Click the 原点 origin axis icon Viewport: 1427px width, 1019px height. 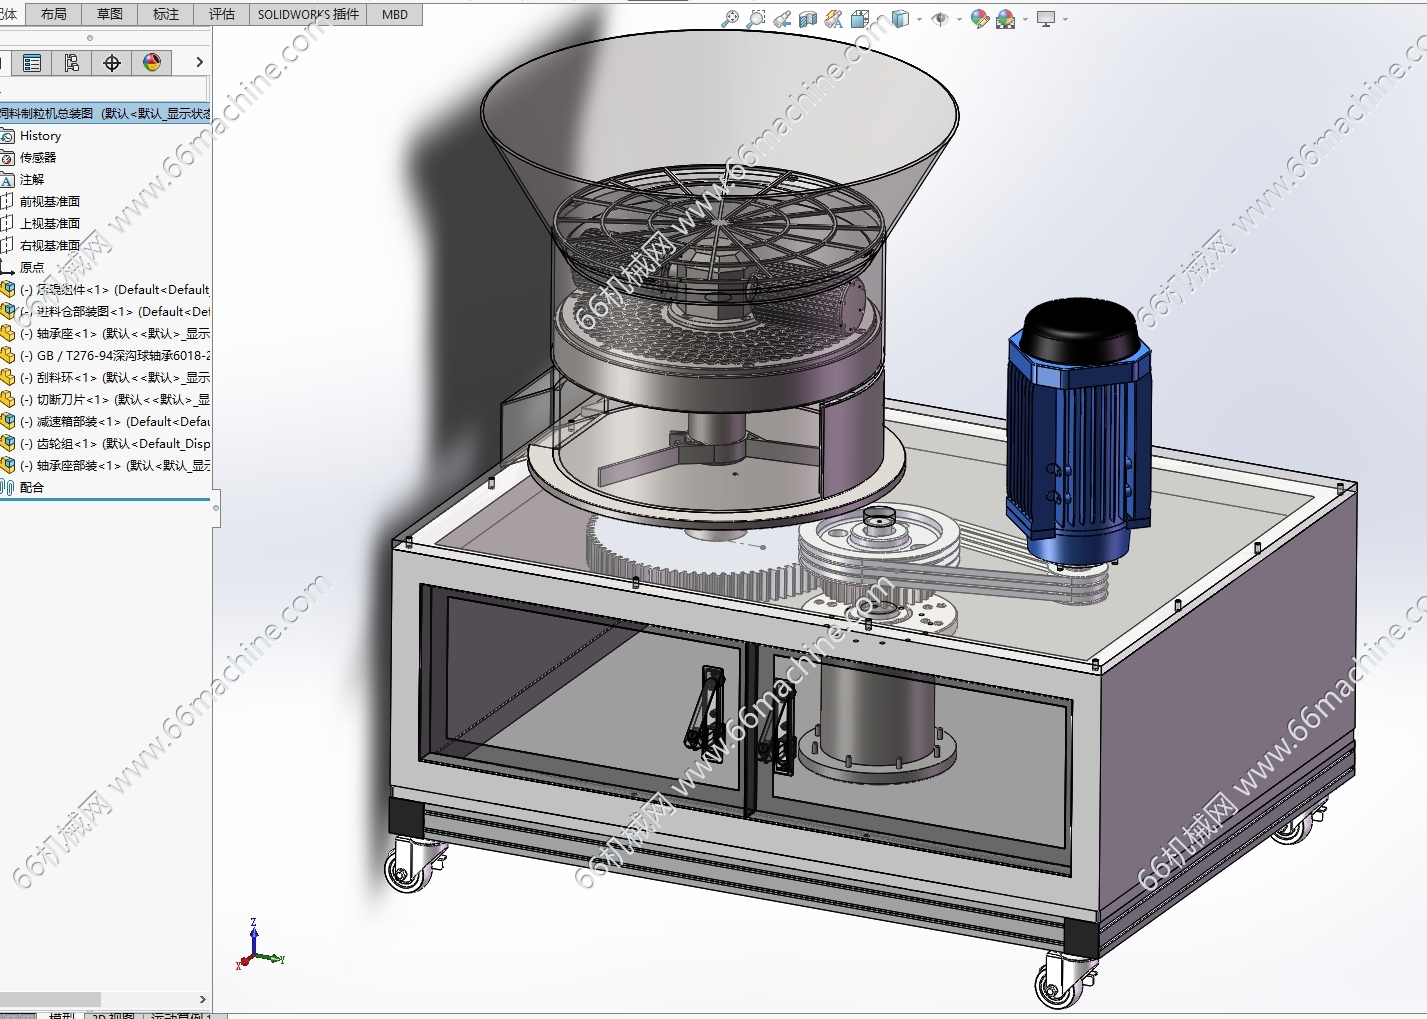(x=7, y=268)
